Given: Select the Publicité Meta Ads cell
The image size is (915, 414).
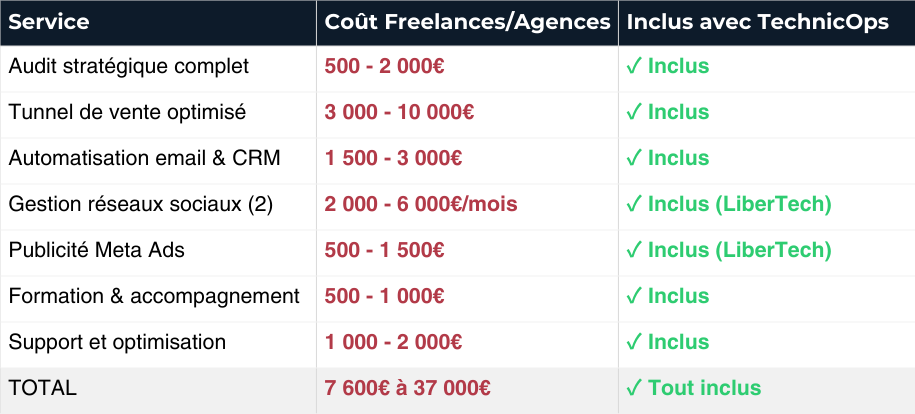Looking at the screenshot, I should pos(97,250).
